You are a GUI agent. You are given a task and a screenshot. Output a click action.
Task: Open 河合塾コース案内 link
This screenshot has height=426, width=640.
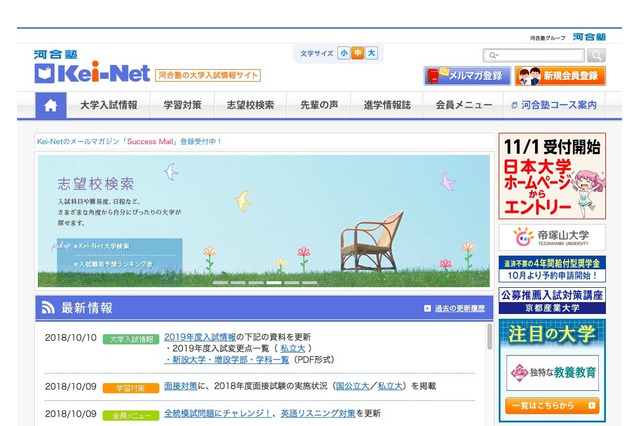tap(554, 105)
